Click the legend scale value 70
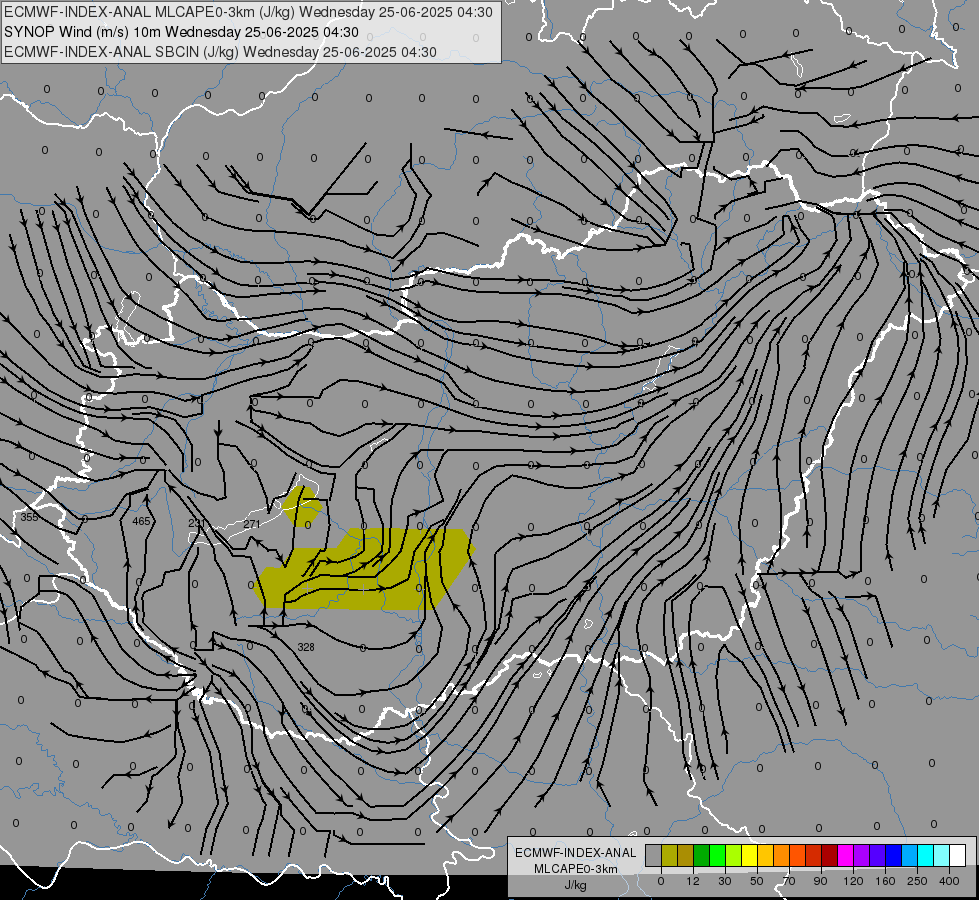This screenshot has height=900, width=979. [789, 881]
